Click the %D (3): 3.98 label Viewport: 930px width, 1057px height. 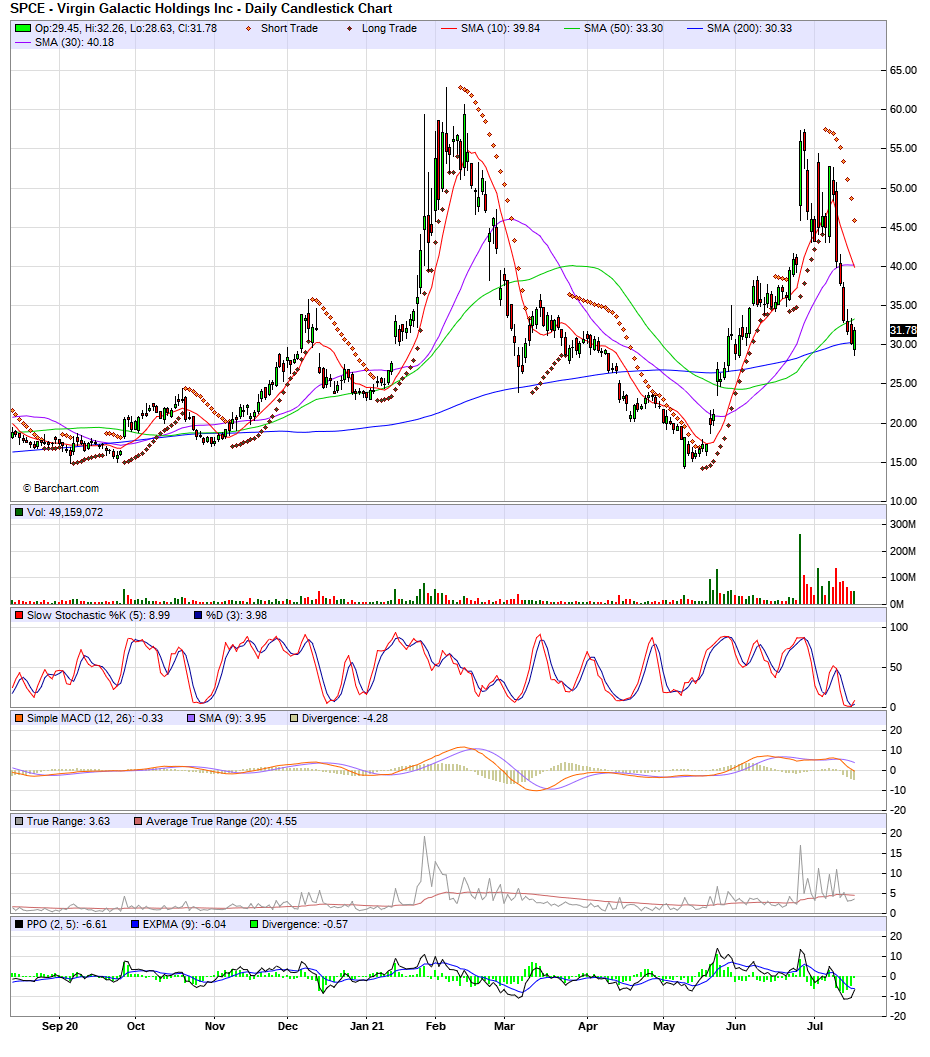(237, 615)
